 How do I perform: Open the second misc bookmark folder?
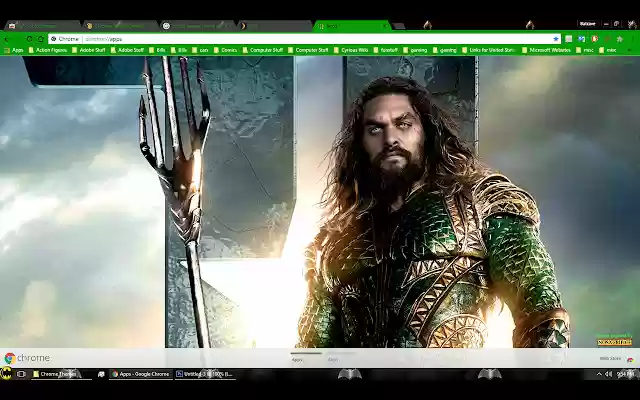point(607,50)
